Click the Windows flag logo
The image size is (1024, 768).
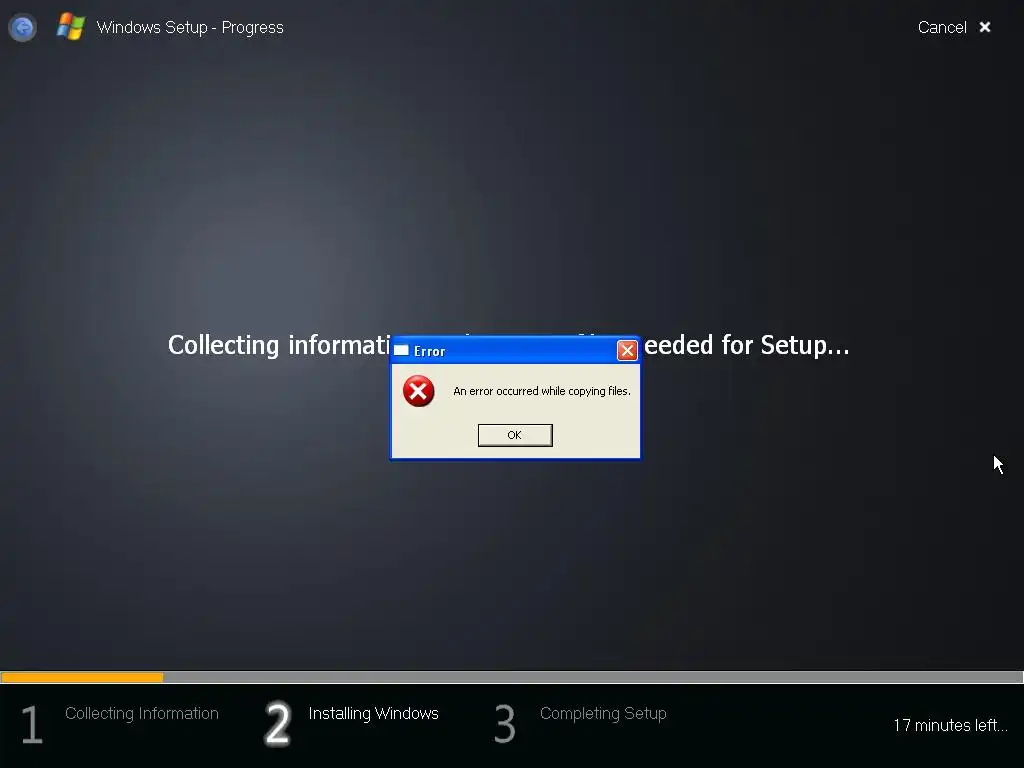pyautogui.click(x=71, y=27)
